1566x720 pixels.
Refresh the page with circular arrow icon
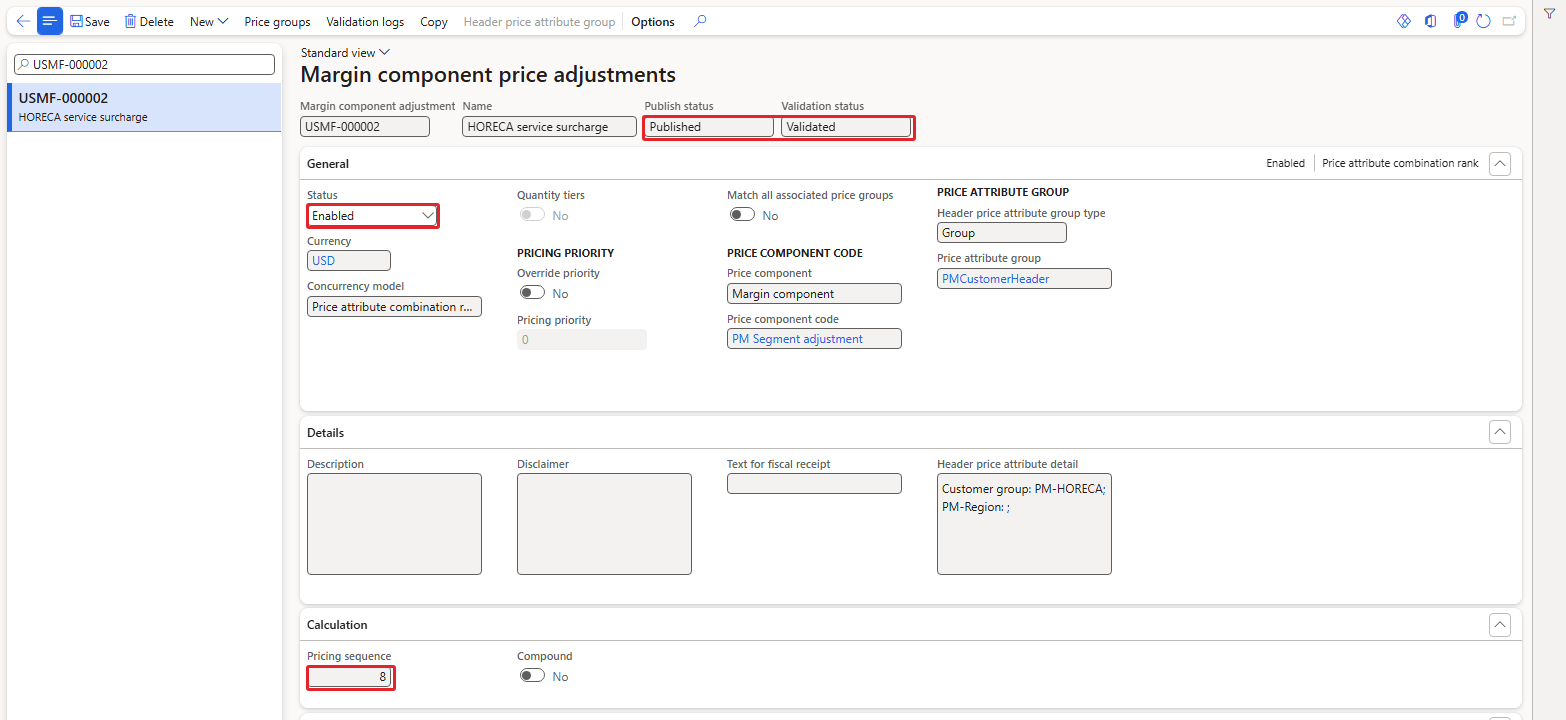pyautogui.click(x=1484, y=21)
